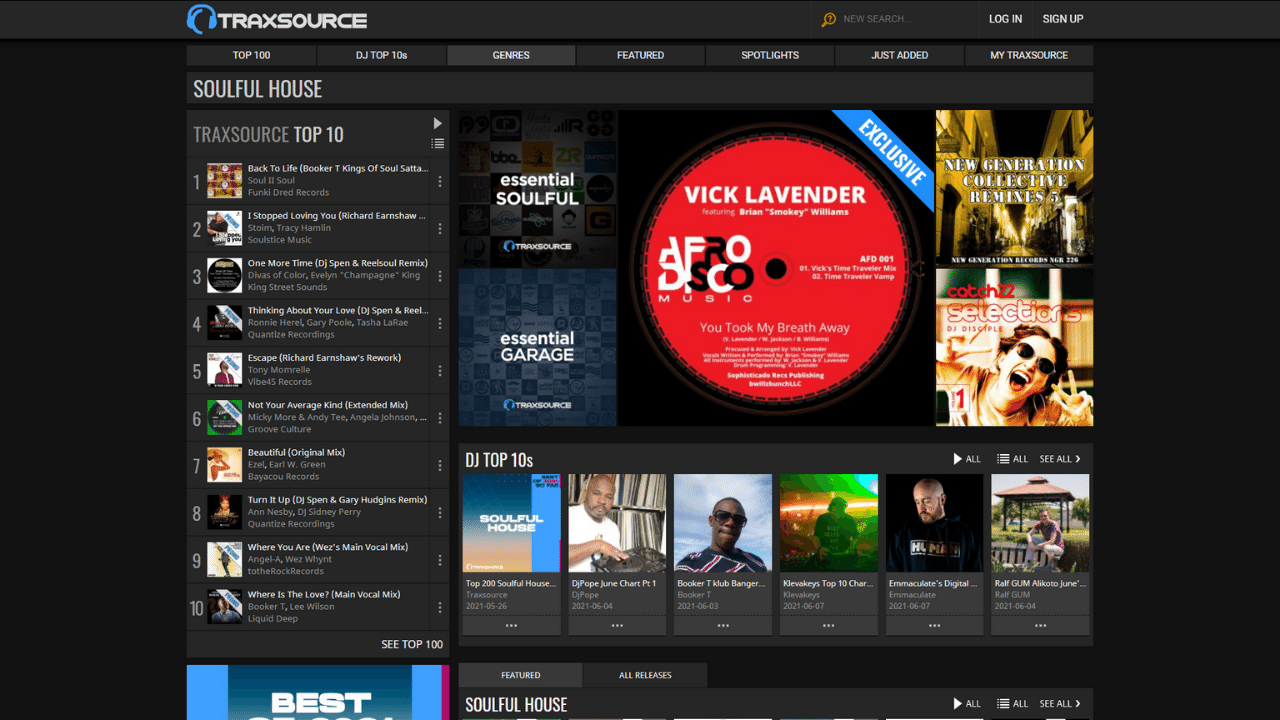Click See Top 100 link
1280x720 pixels.
click(412, 644)
